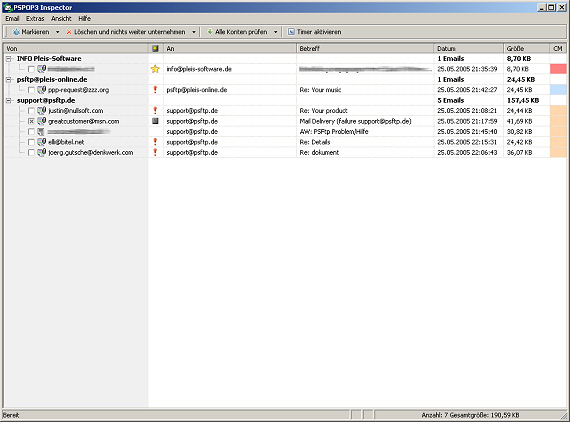This screenshot has width=570, height=422.
Task: Click the Timer aktivieren clock icon
Action: (x=291, y=32)
